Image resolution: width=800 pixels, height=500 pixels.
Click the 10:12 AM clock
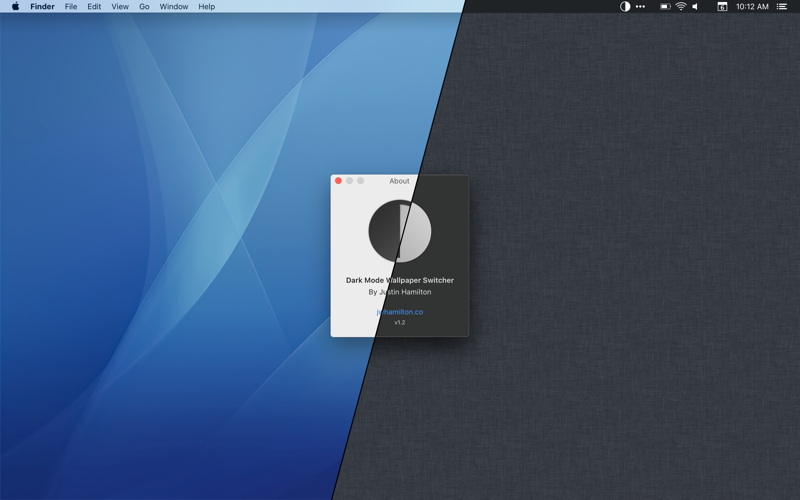tap(752, 7)
